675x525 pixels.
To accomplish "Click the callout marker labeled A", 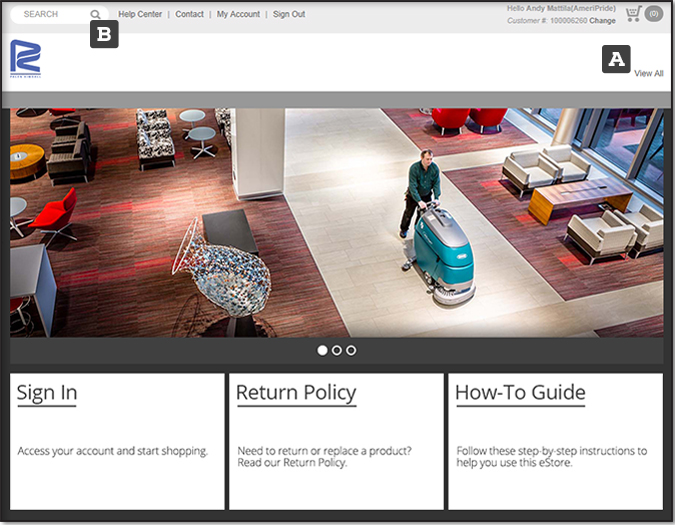I will [x=616, y=59].
